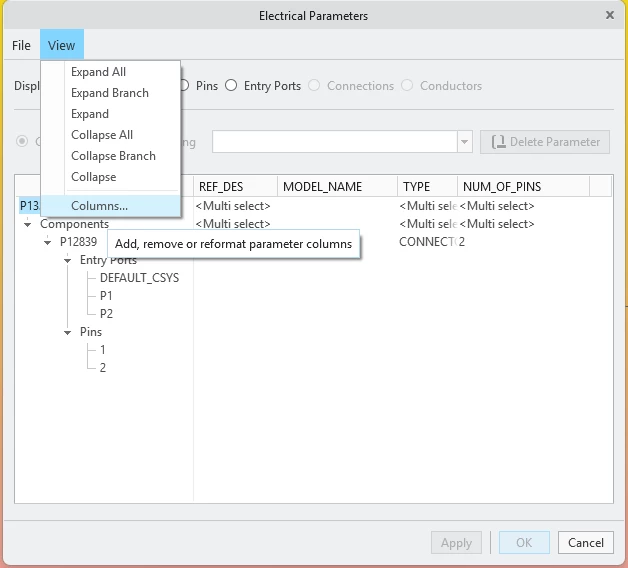Select Collapse All in the menu
Viewport: 628px width, 568px height.
[x=102, y=135]
